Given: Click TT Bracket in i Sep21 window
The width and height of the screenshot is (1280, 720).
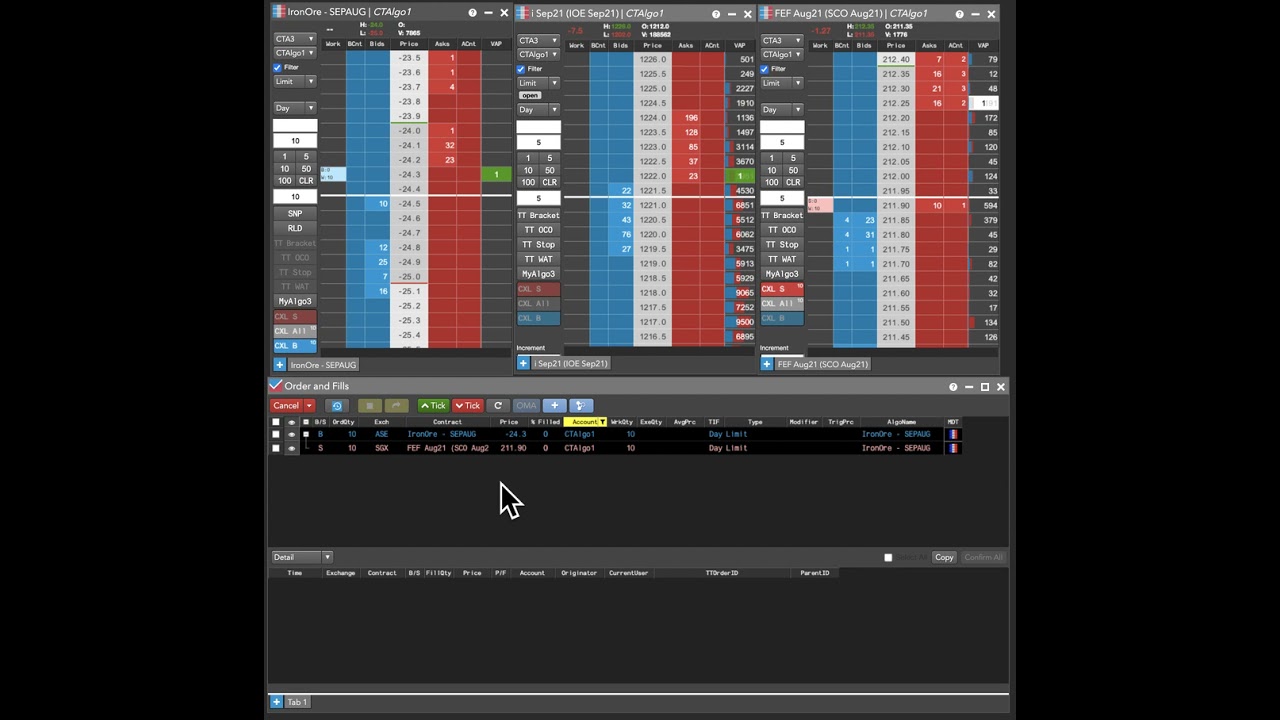Looking at the screenshot, I should tap(538, 216).
